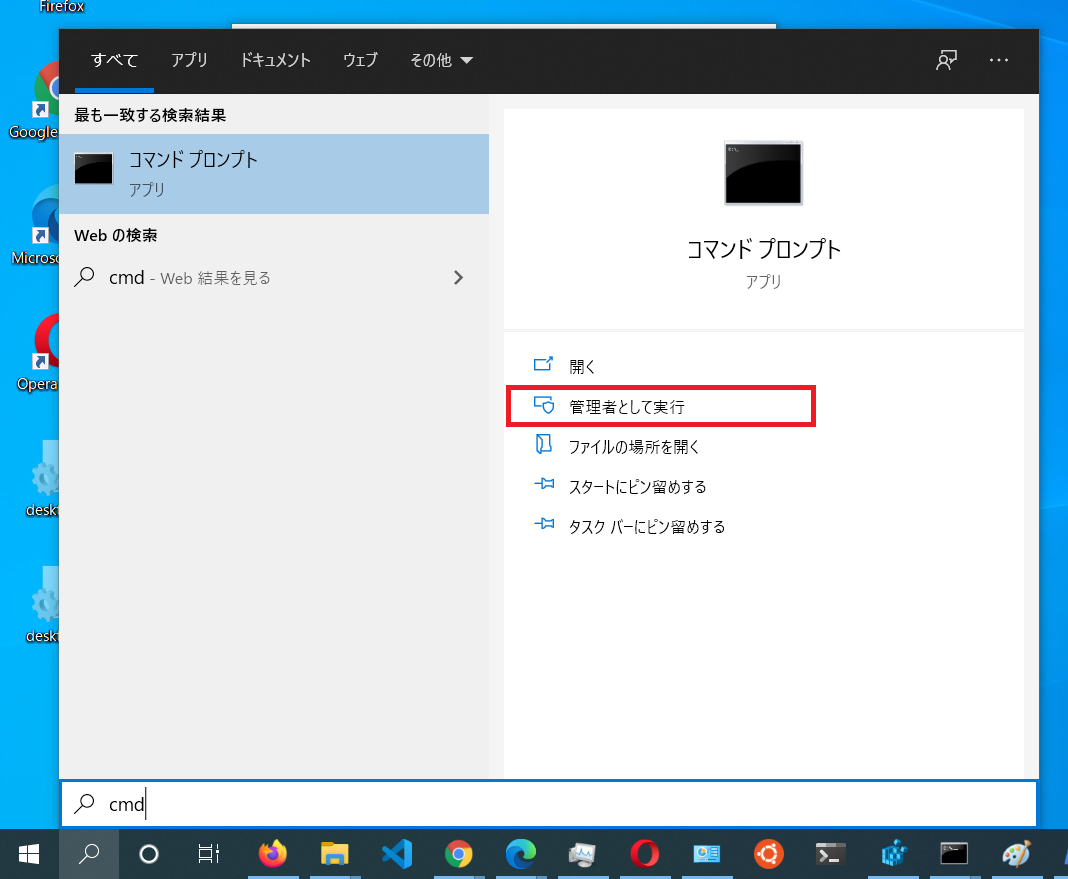Click the pin icon beside スタートにピン留めする
1068x879 pixels.
coord(544,484)
